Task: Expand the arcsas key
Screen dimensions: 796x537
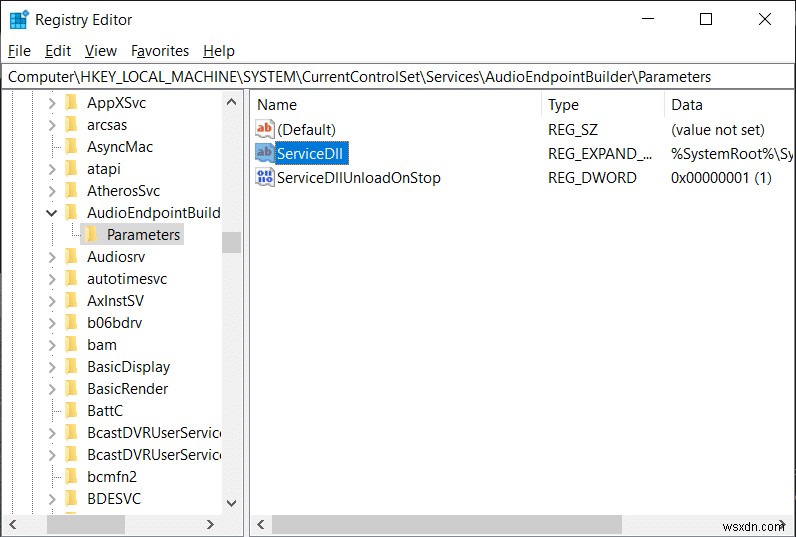Action: [x=52, y=125]
